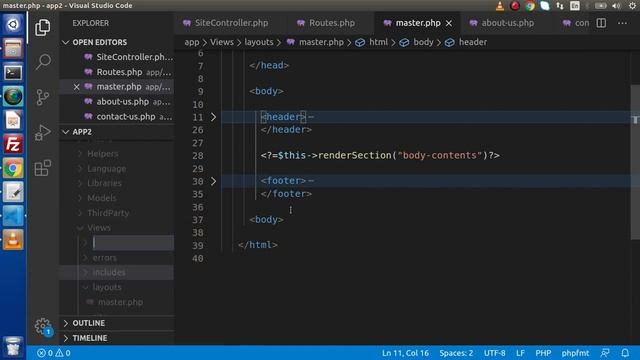Open Google Chrome from the dock
640x360 pixels.
(13, 168)
